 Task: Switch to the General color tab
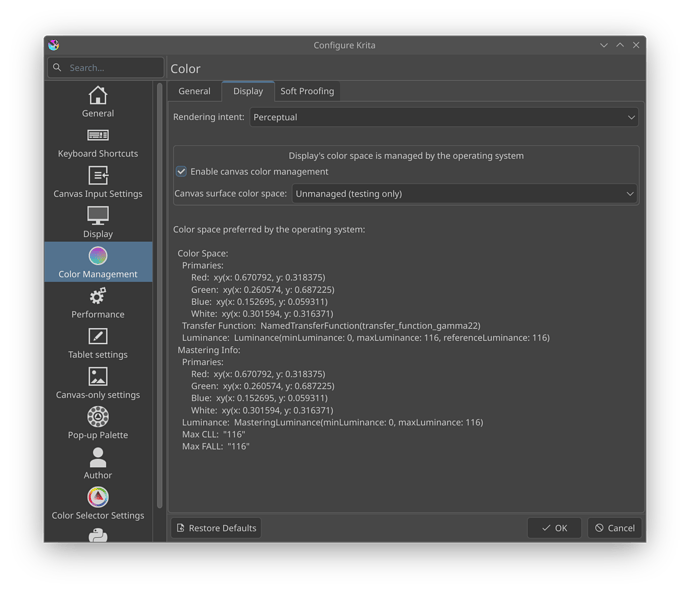click(194, 91)
